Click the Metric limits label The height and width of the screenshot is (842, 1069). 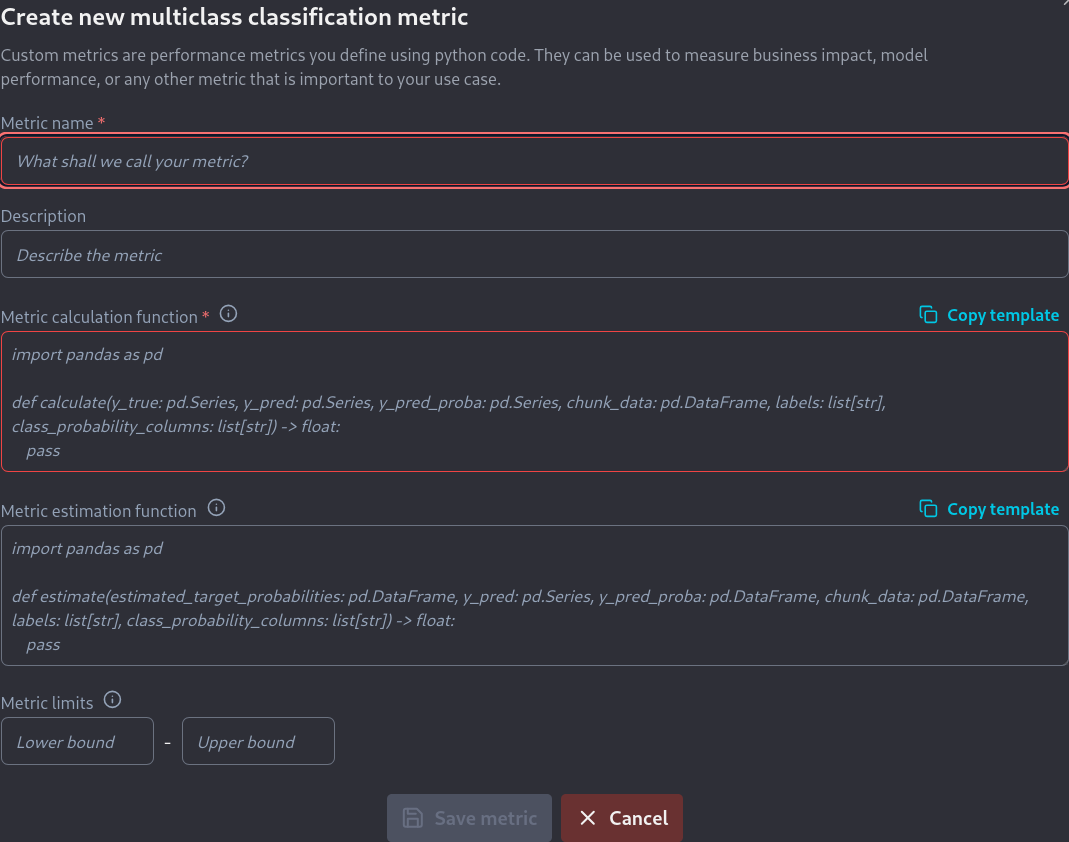tap(47, 703)
